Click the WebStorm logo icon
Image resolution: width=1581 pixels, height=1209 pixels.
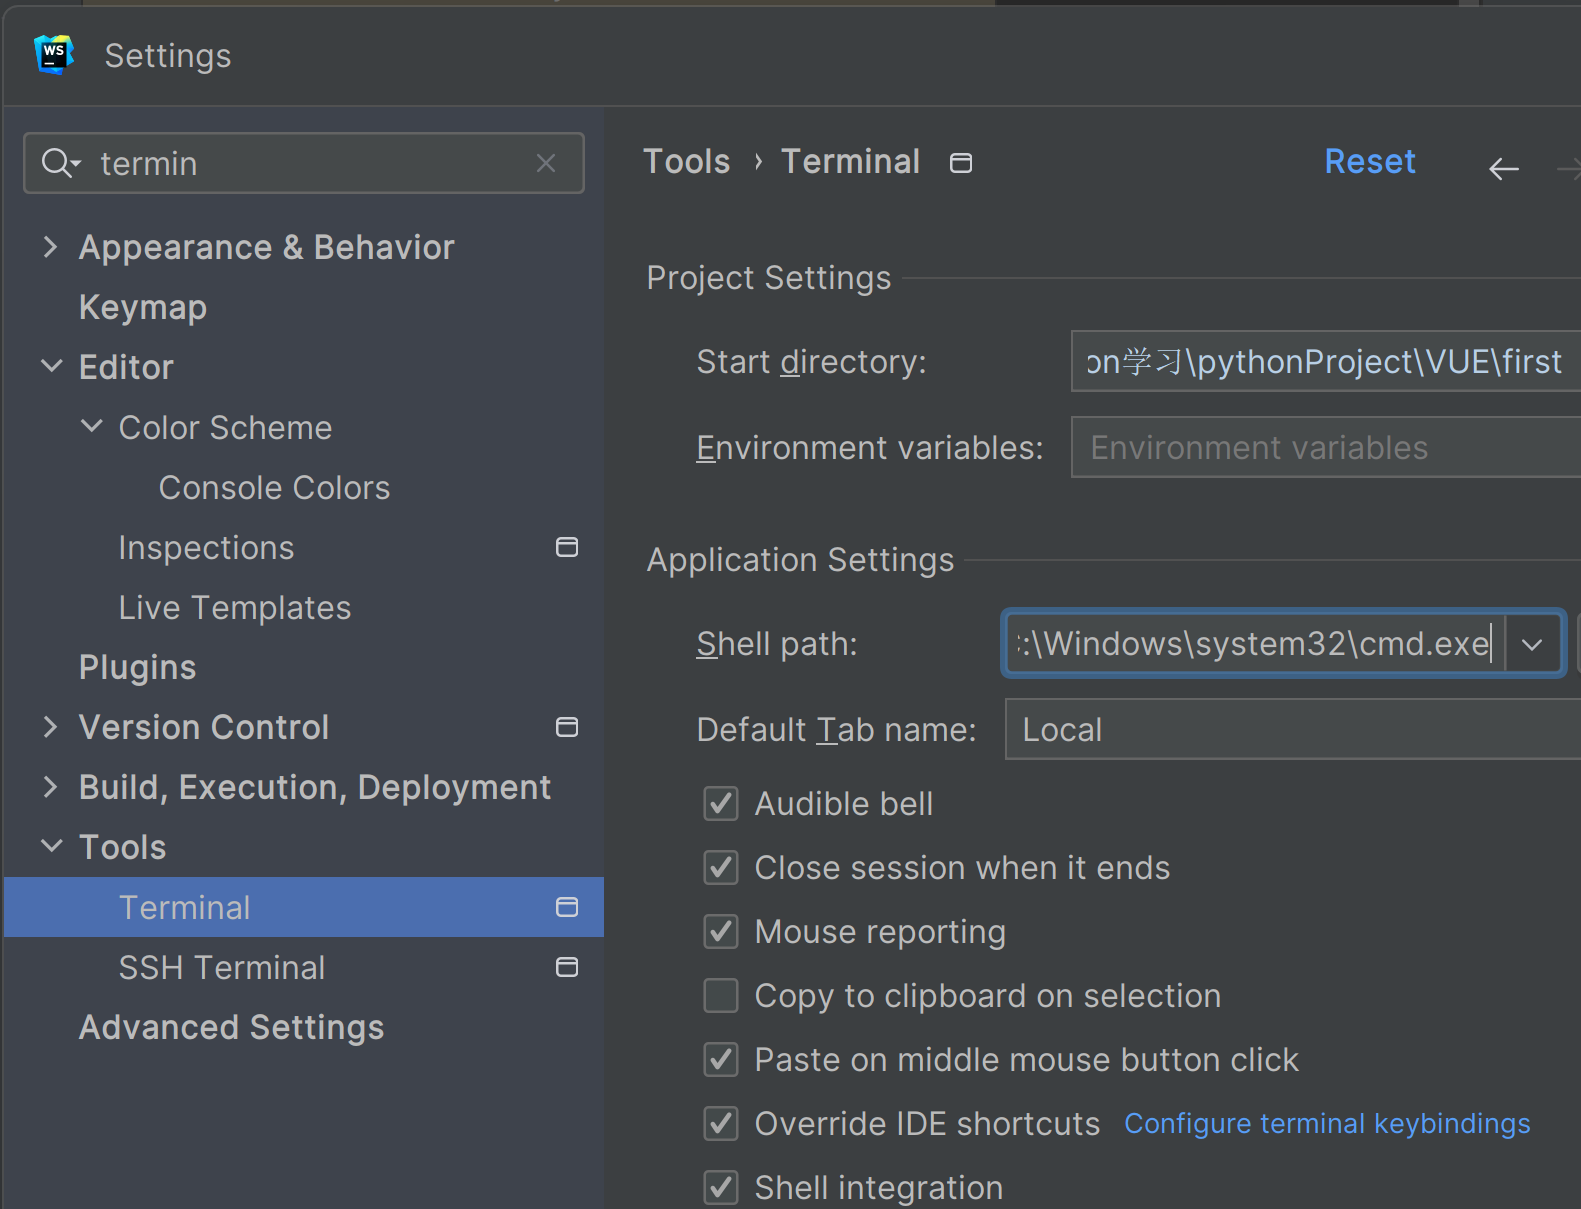54,54
